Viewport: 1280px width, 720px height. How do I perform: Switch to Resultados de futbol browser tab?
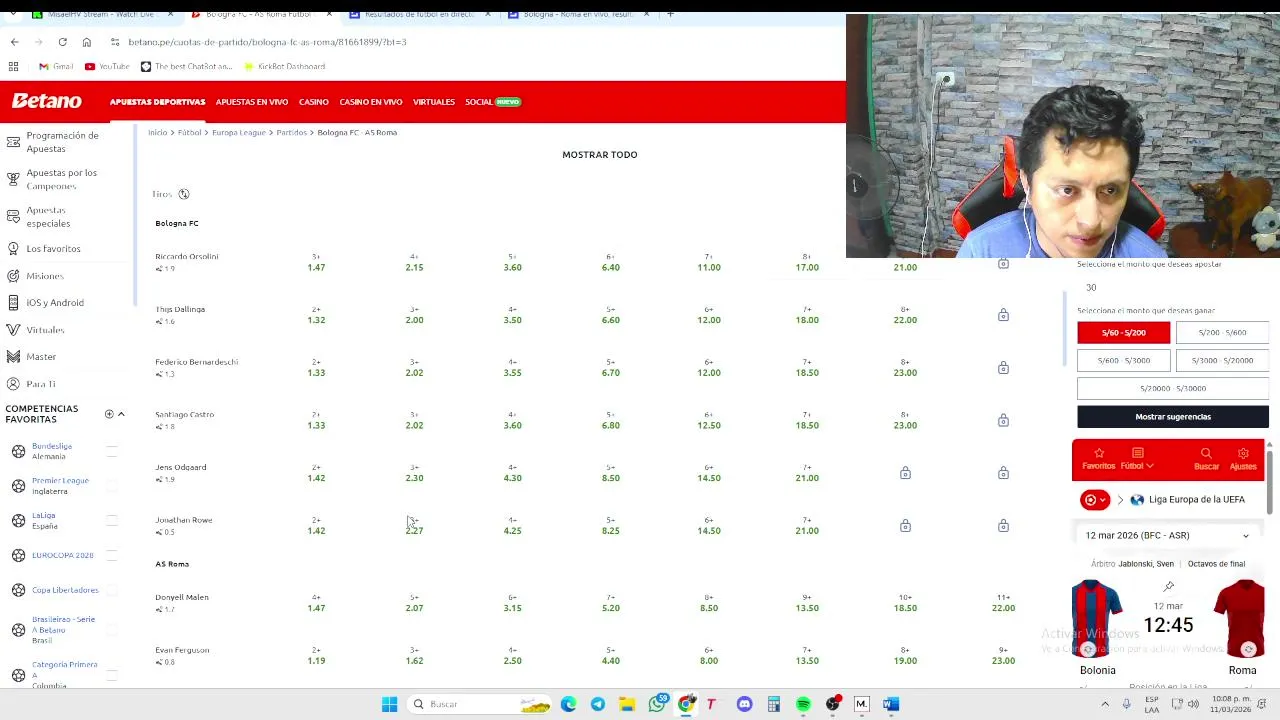click(418, 14)
